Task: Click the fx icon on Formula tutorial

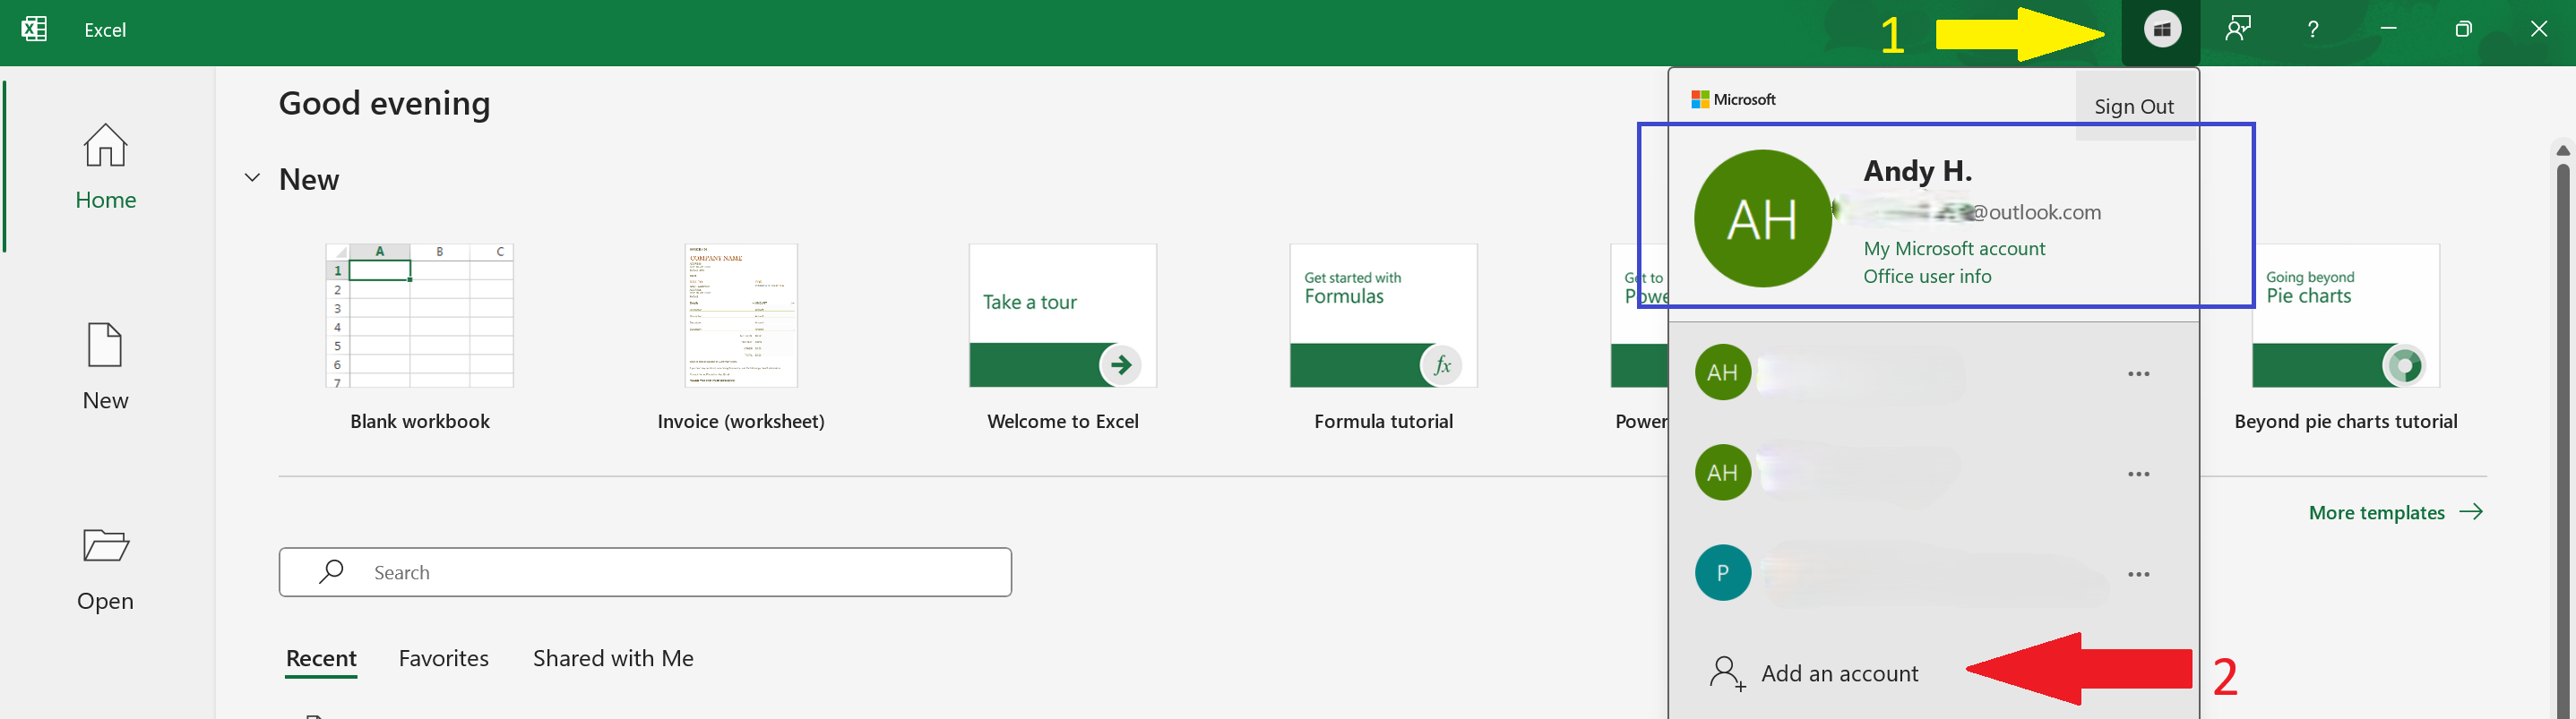Action: (x=1441, y=364)
